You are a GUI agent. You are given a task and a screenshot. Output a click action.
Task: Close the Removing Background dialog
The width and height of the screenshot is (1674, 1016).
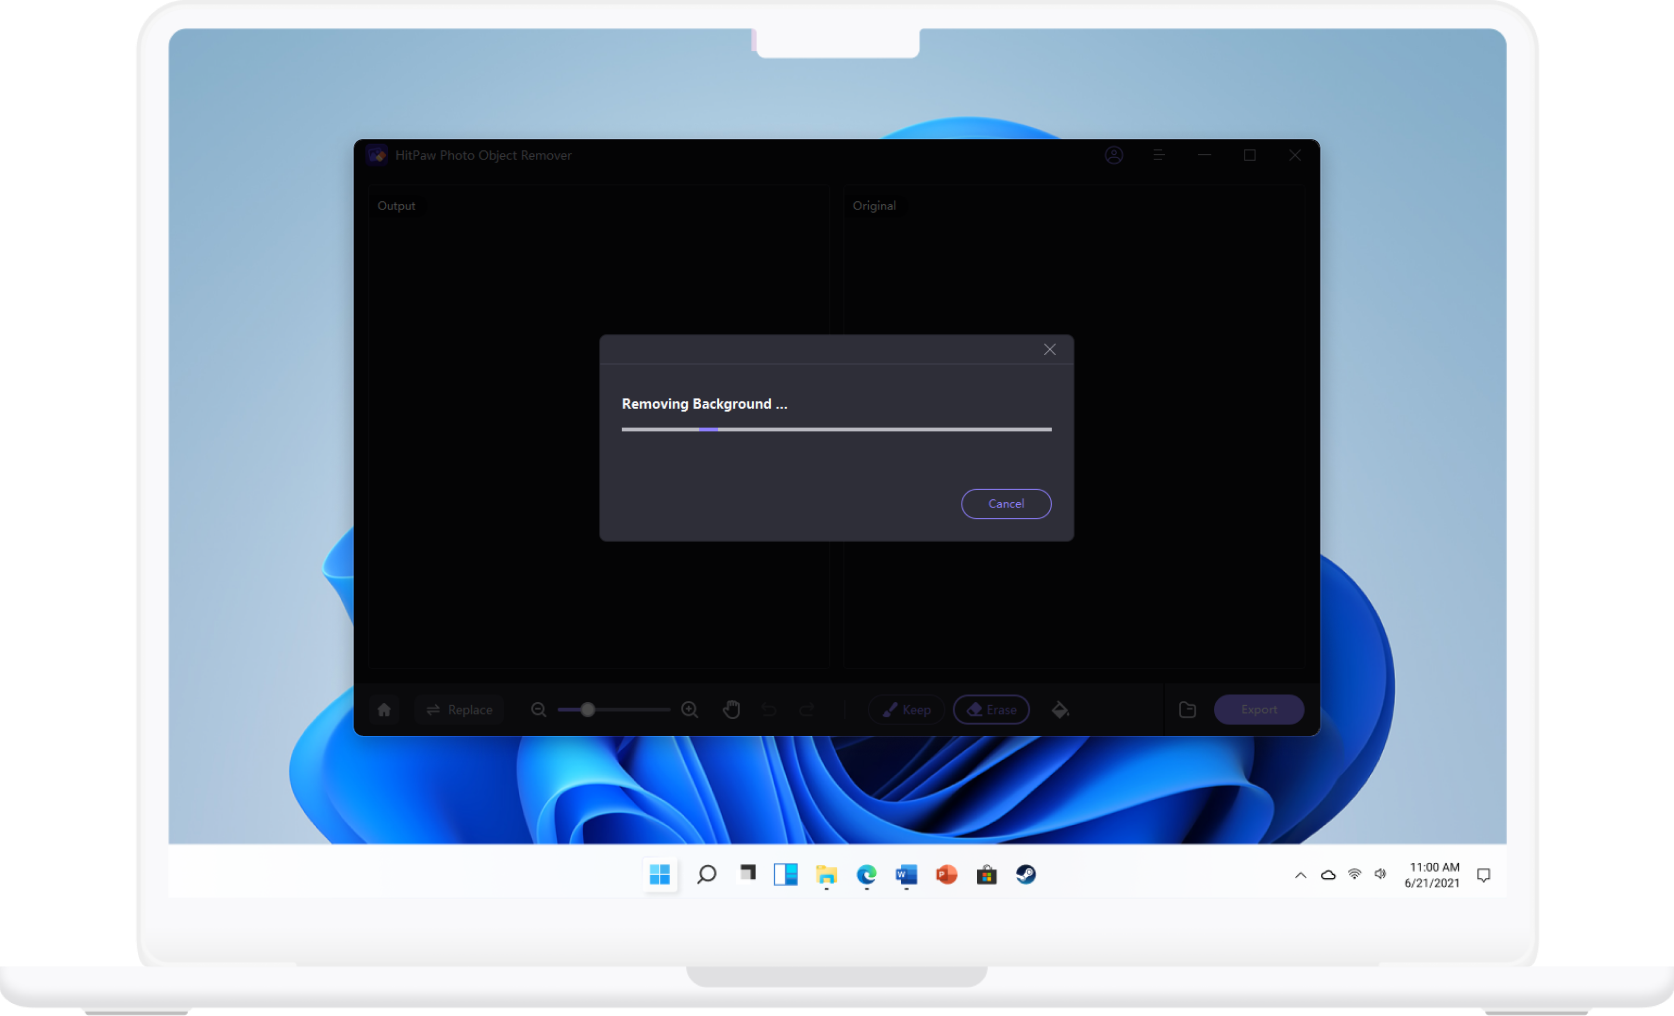pyautogui.click(x=1049, y=349)
